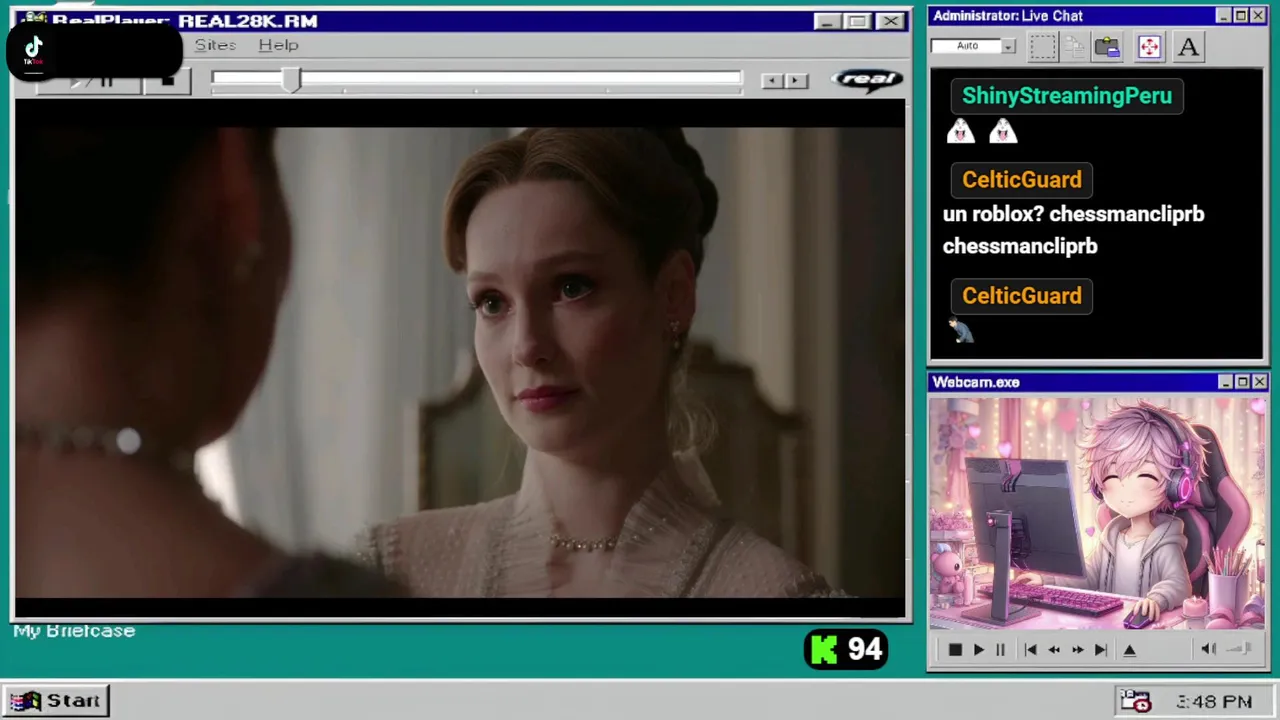Rewind in Webcam.exe controls

[x=1054, y=650]
